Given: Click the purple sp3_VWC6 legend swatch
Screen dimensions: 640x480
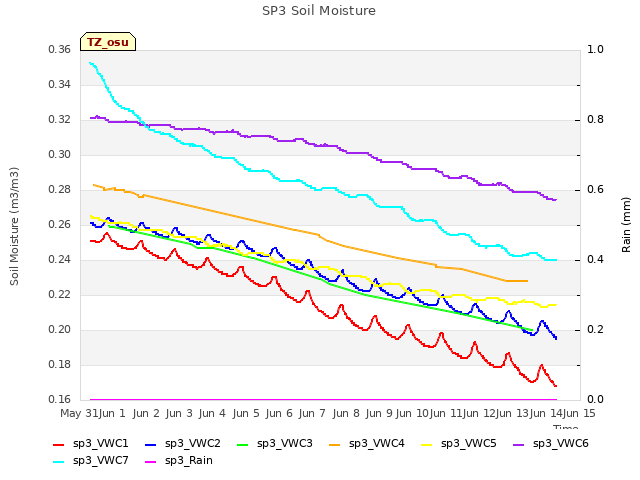Looking at the screenshot, I should click(x=518, y=445).
